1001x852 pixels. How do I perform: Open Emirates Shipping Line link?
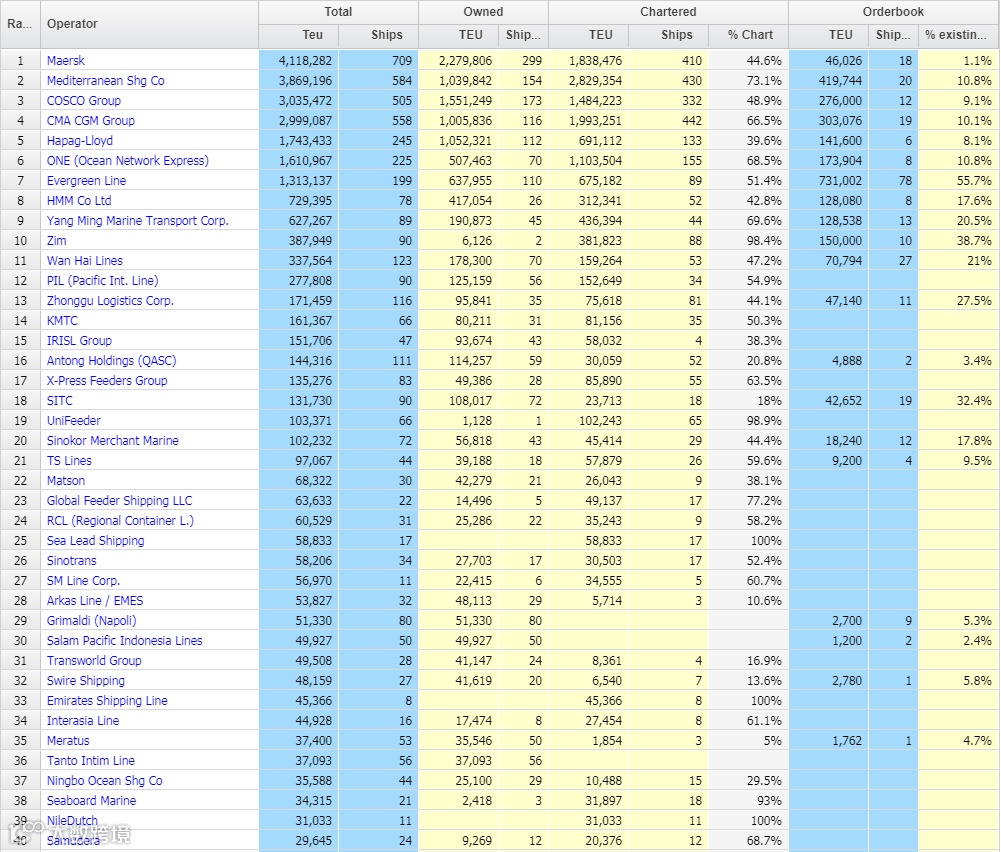107,700
